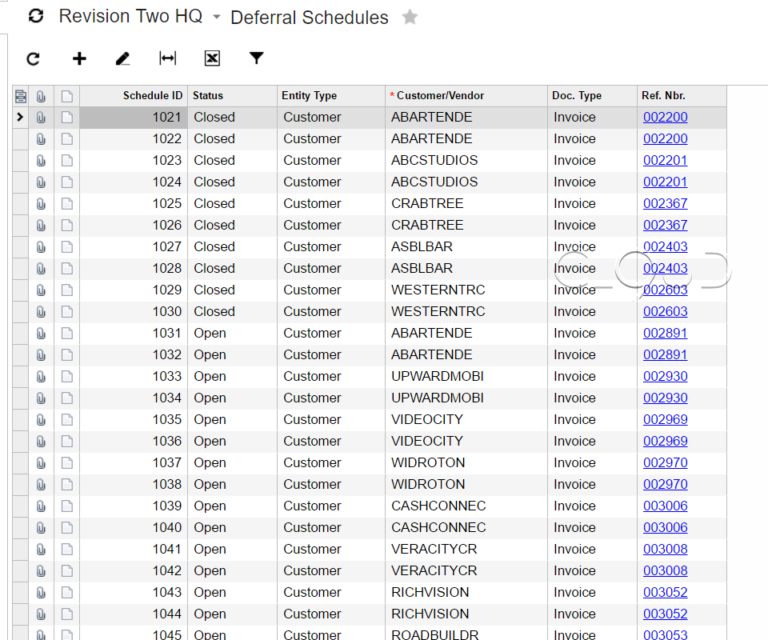Fit columns to width icon
Viewport: 768px width, 640px height.
pyautogui.click(x=168, y=59)
